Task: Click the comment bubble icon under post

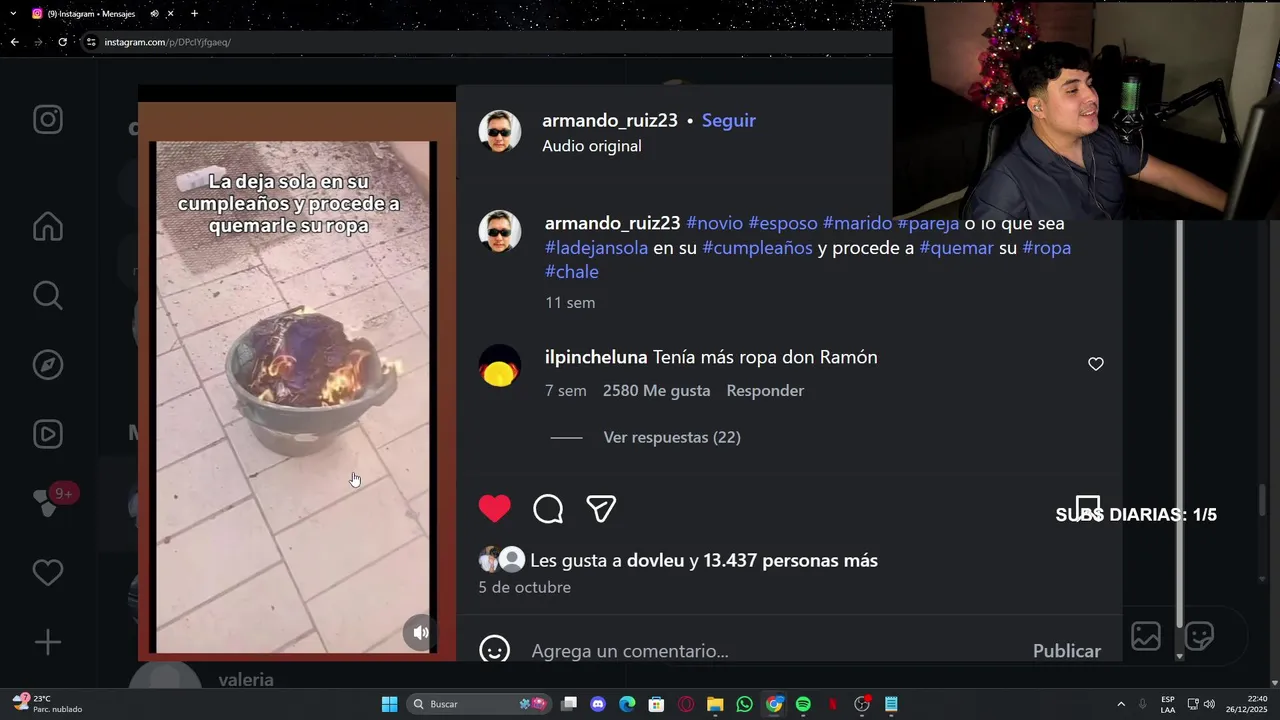Action: coord(548,509)
